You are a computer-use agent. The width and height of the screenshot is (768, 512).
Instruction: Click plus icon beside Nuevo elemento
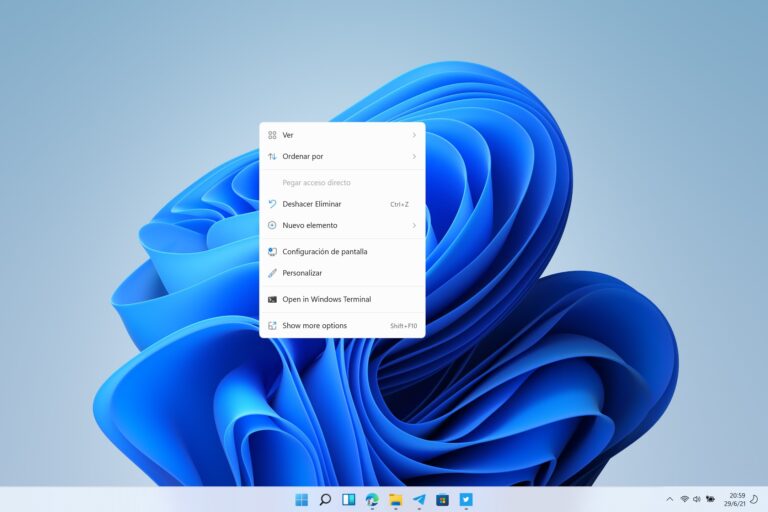(x=272, y=225)
